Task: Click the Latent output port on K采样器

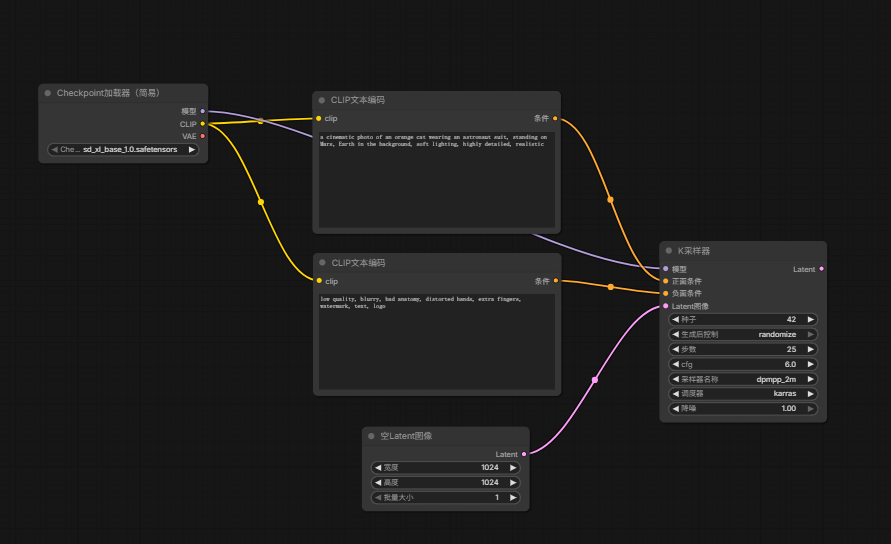Action: coord(822,269)
